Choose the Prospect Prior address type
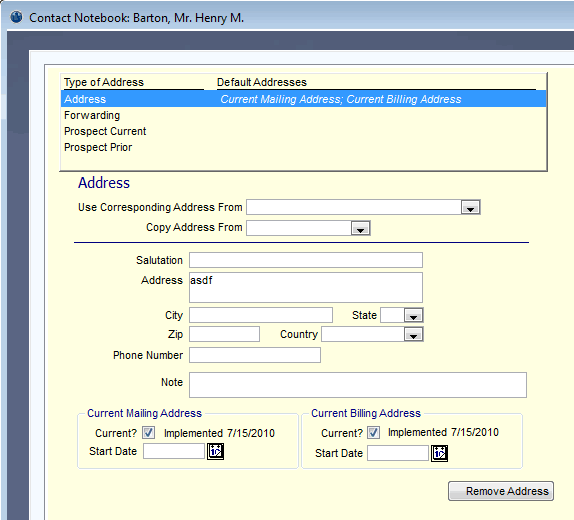 (x=303, y=147)
